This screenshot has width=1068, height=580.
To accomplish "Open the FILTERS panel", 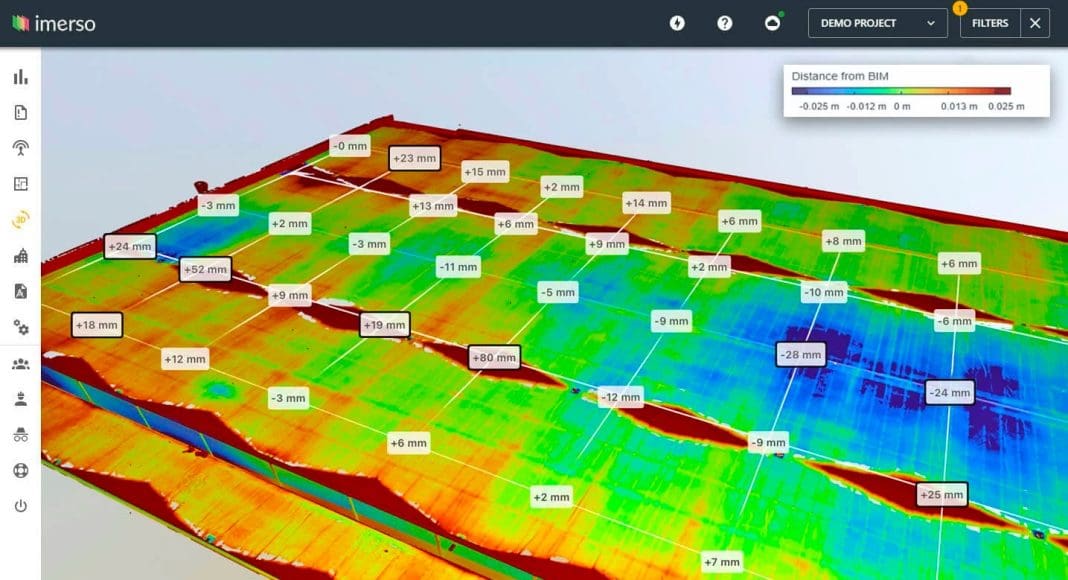I will pyautogui.click(x=989, y=23).
